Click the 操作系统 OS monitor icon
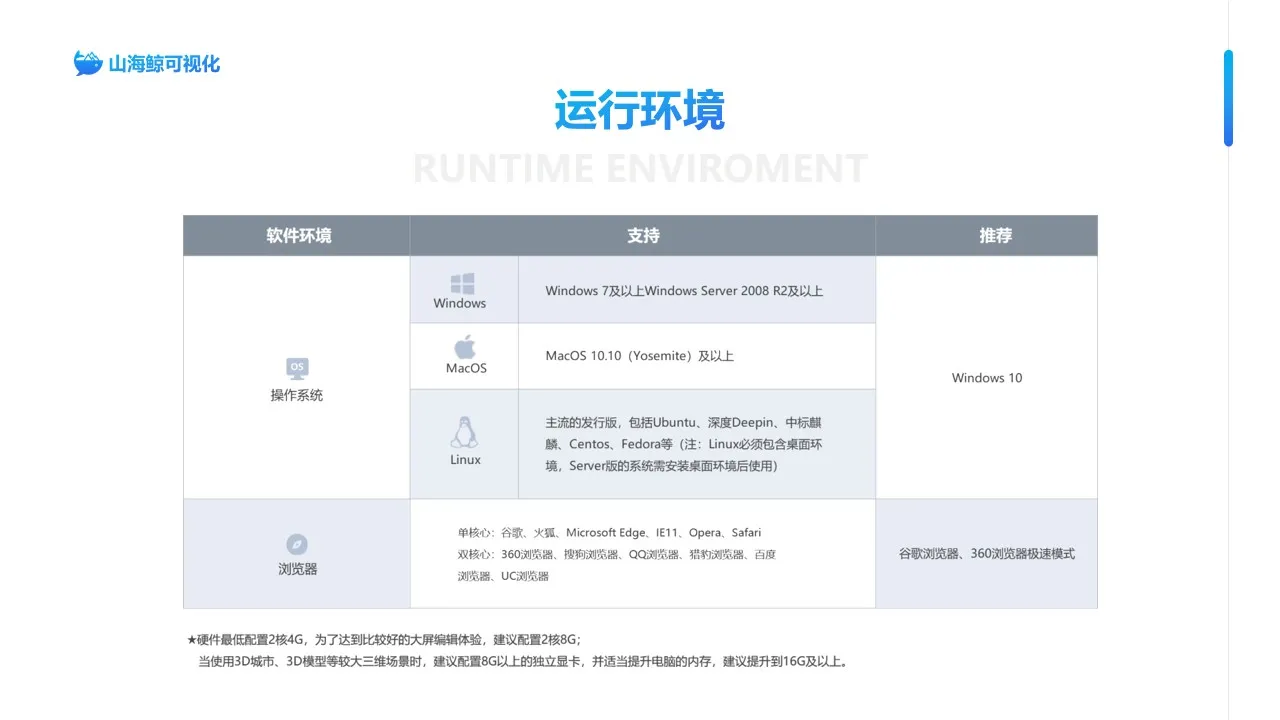Viewport: 1280px width, 720px height. click(297, 368)
